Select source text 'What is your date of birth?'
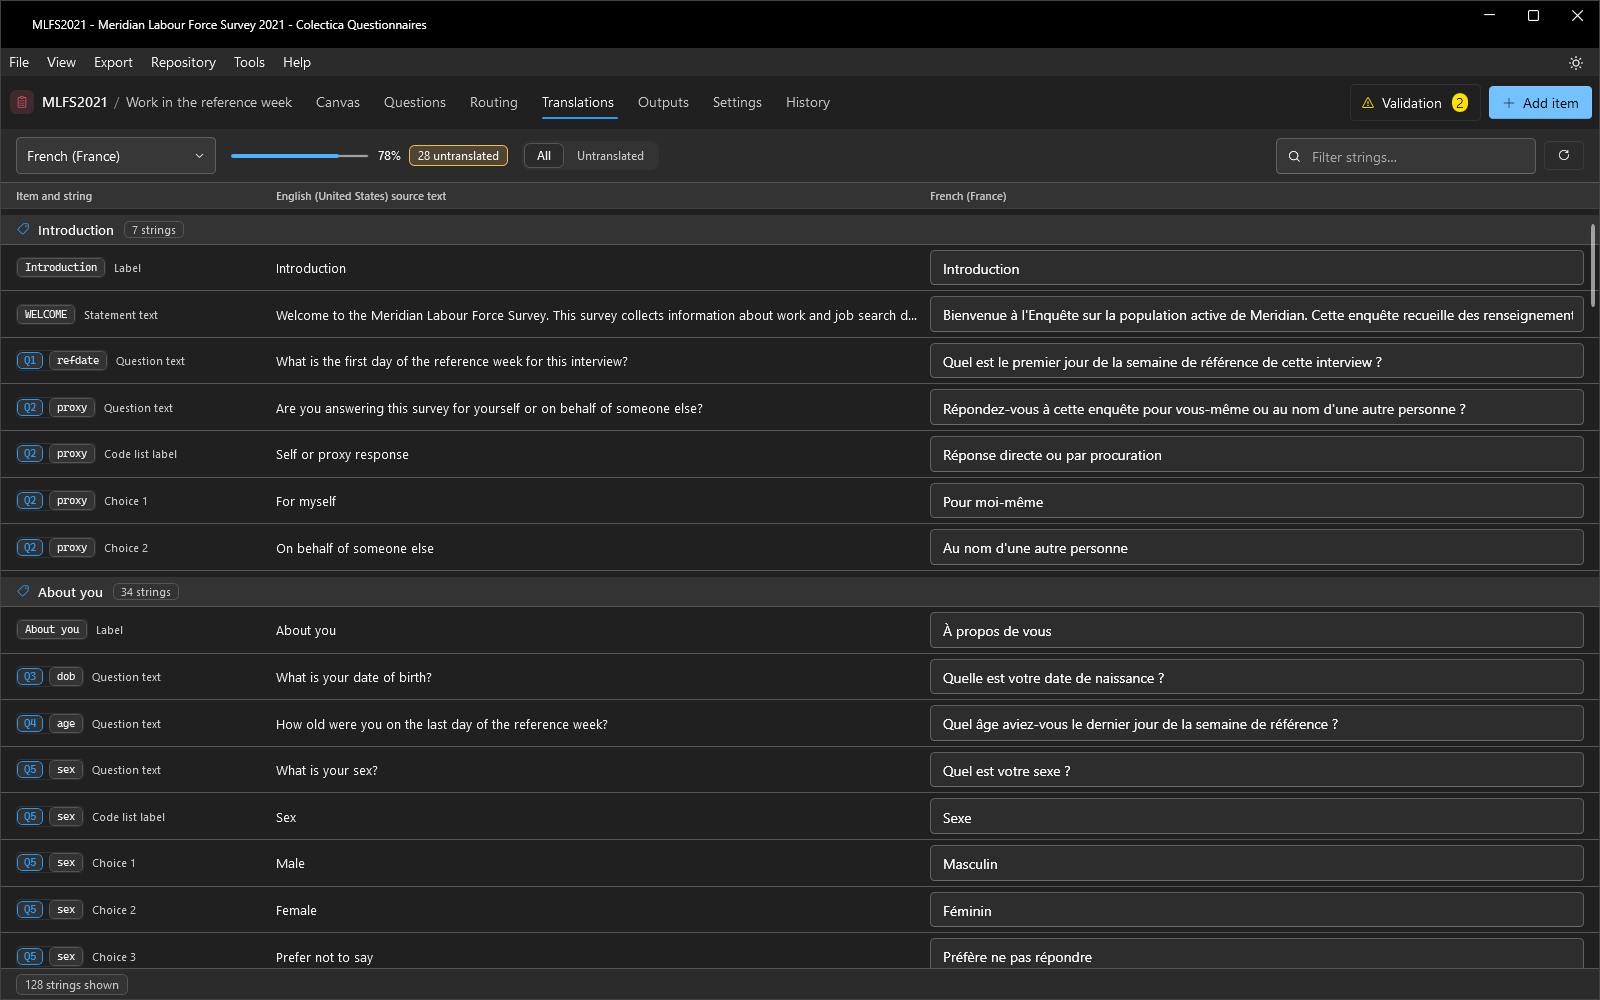 354,677
